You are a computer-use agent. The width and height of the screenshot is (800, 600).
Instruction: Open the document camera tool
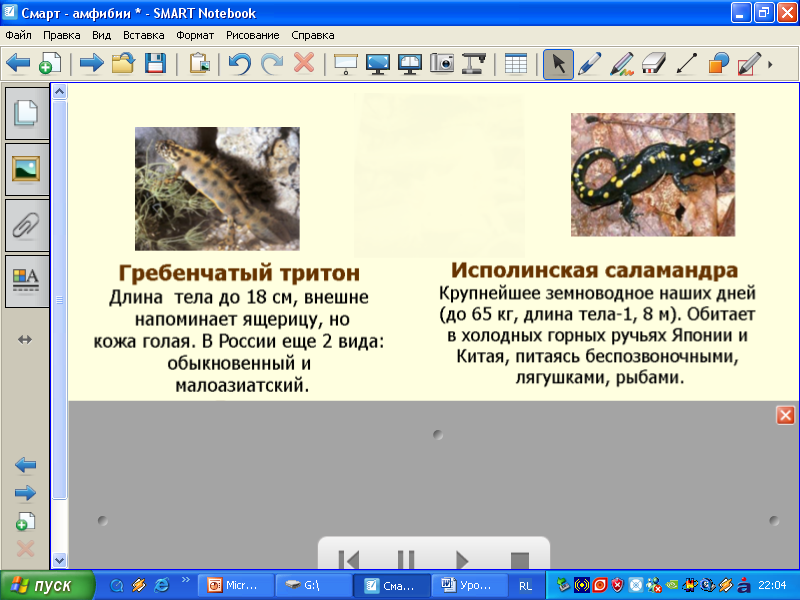(x=473, y=64)
